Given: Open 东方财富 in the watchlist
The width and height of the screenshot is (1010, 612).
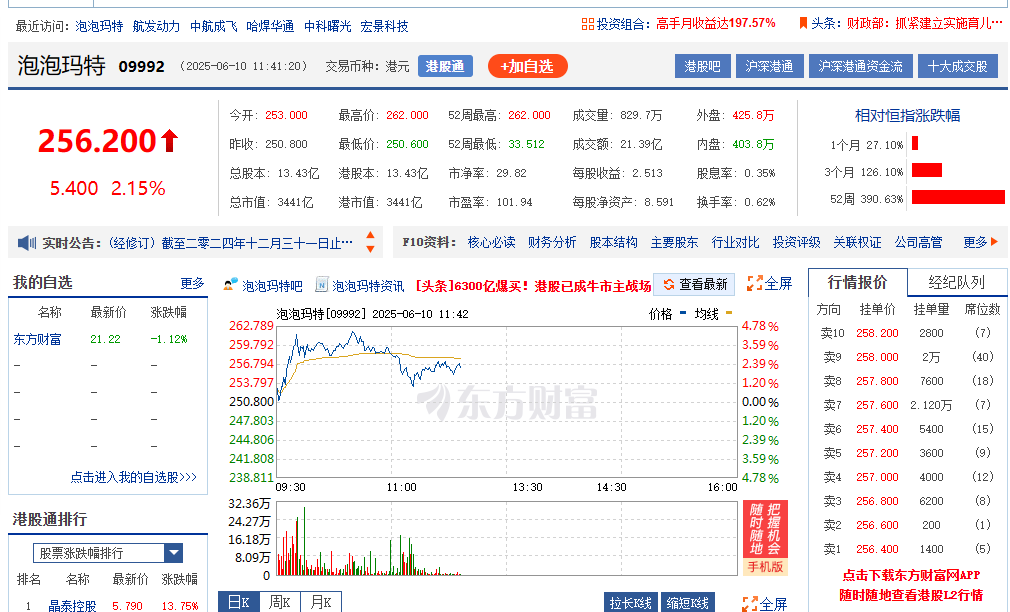Looking at the screenshot, I should coord(37,339).
